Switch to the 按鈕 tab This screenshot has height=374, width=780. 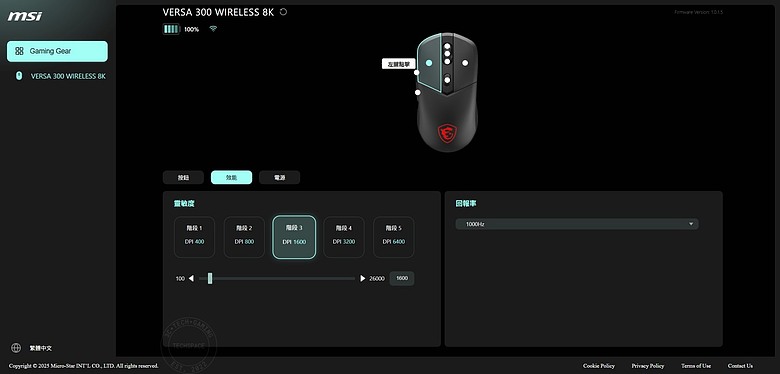click(x=184, y=178)
